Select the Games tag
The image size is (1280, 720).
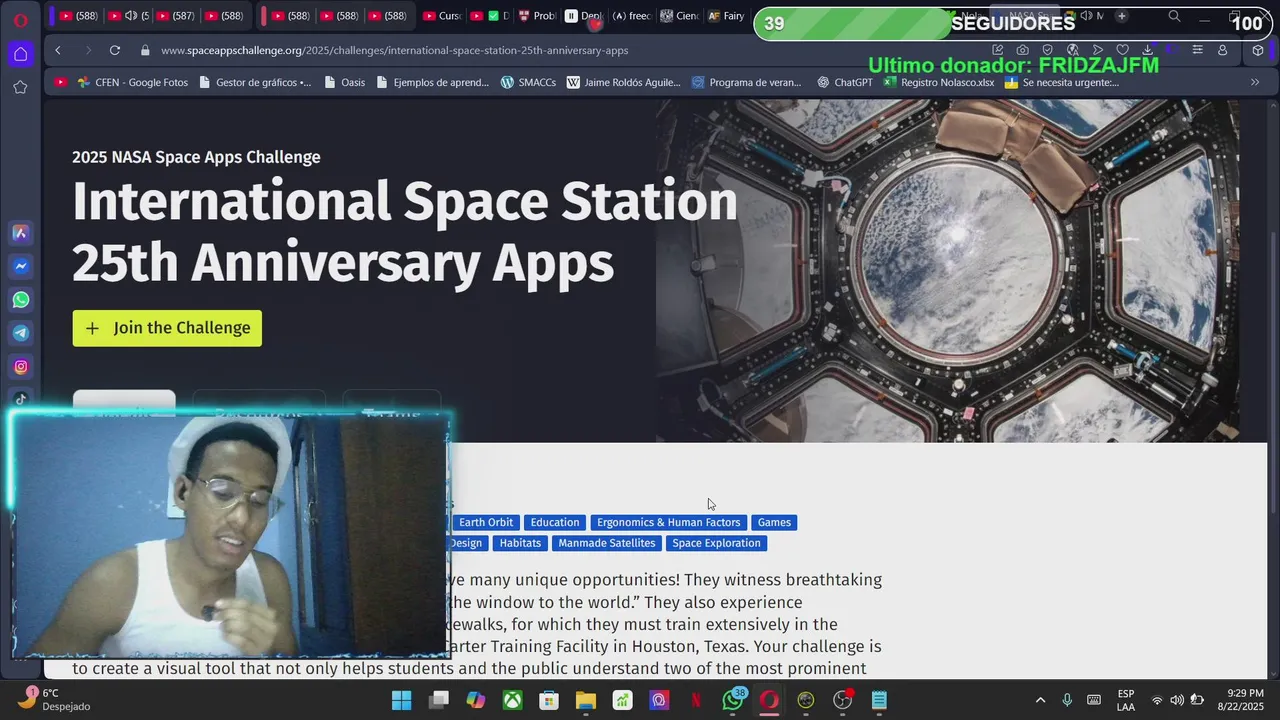click(x=774, y=522)
